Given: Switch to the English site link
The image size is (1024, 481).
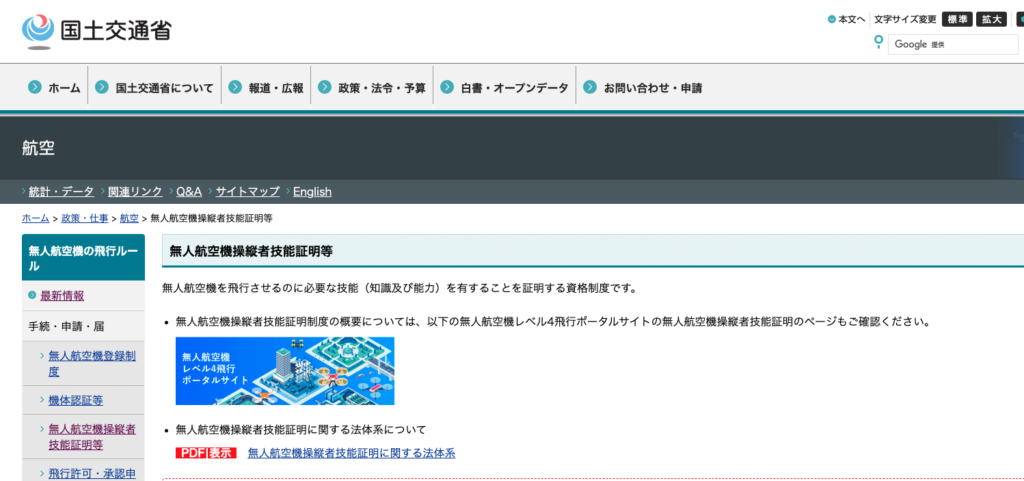Looking at the screenshot, I should (x=312, y=191).
